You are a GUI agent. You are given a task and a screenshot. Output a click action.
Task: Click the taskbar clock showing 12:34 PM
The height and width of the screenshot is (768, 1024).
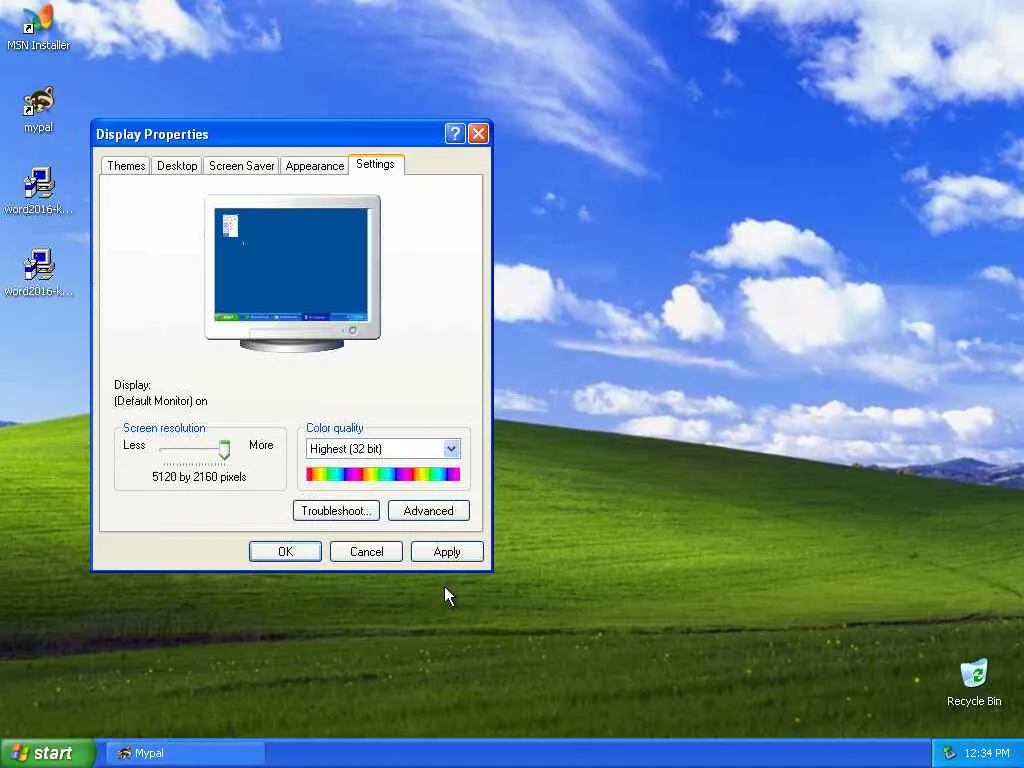pyautogui.click(x=987, y=754)
